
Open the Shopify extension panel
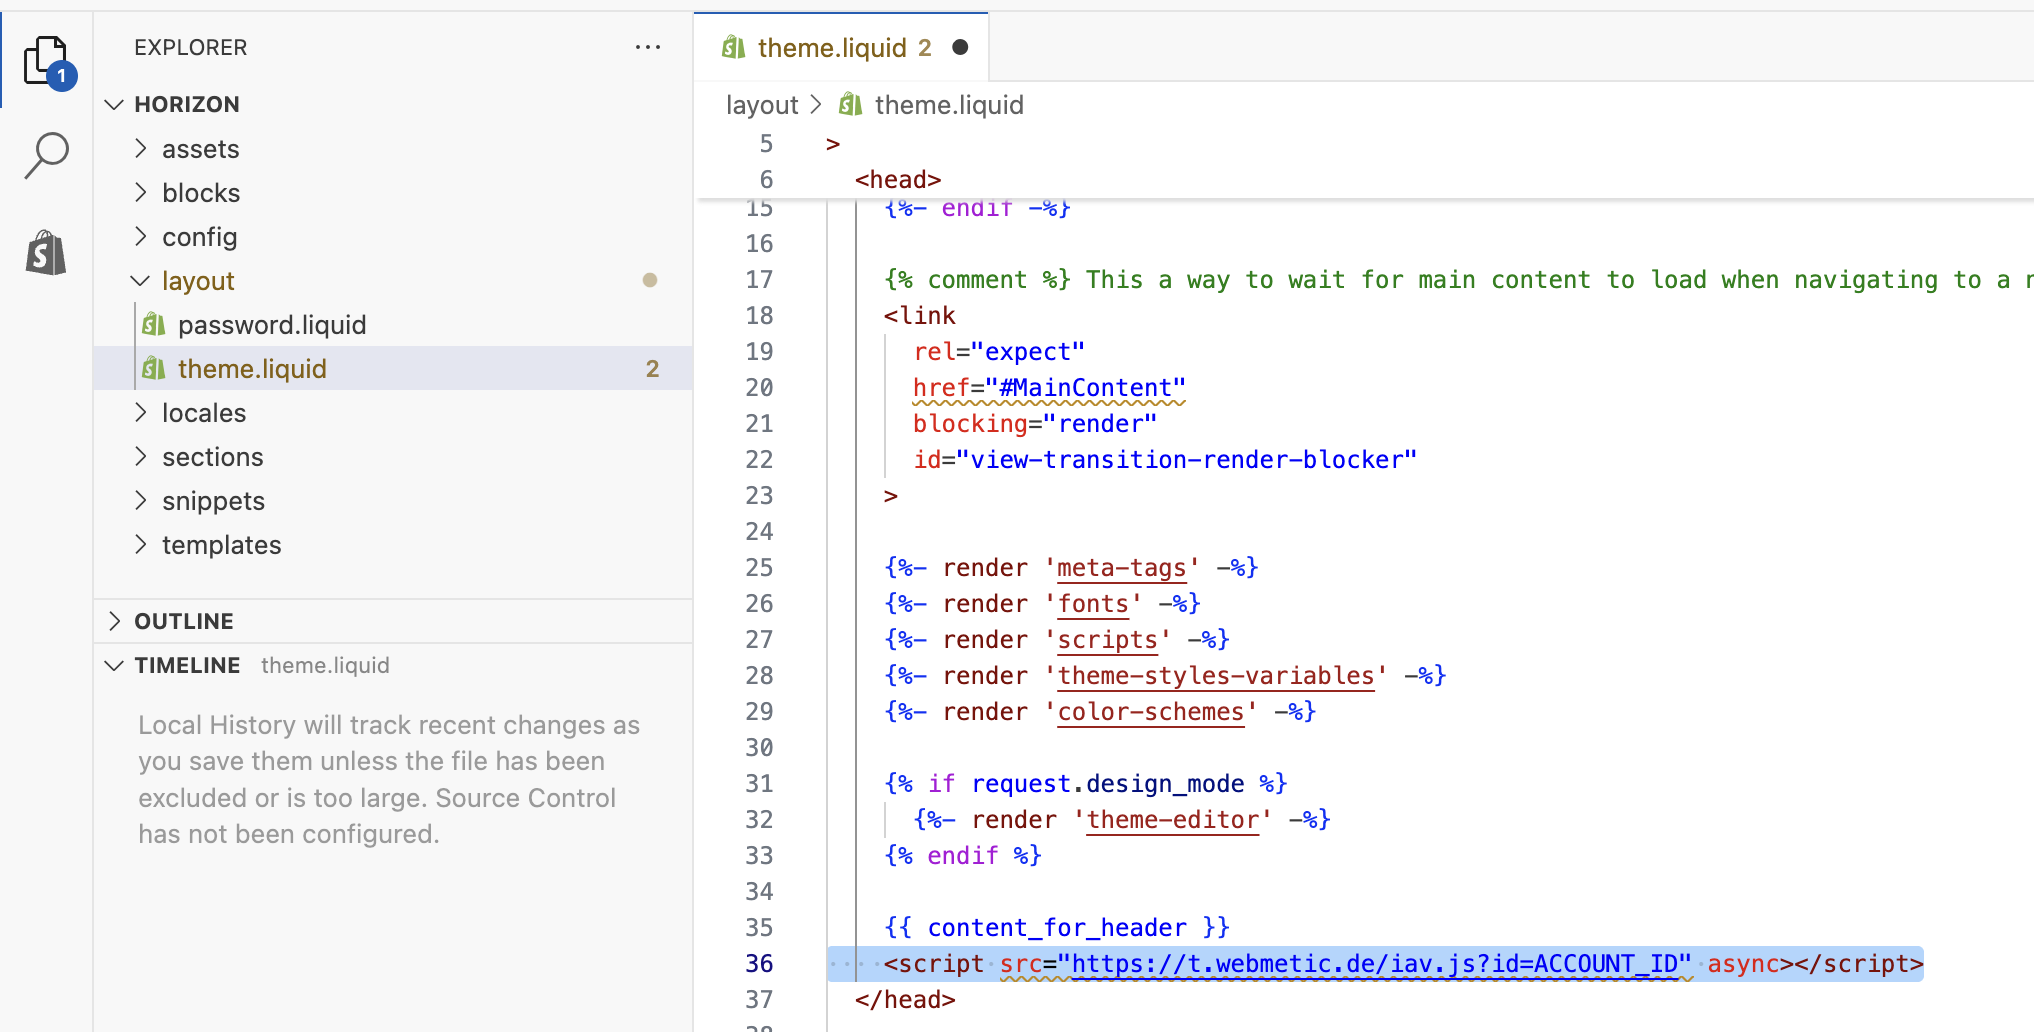tap(46, 252)
